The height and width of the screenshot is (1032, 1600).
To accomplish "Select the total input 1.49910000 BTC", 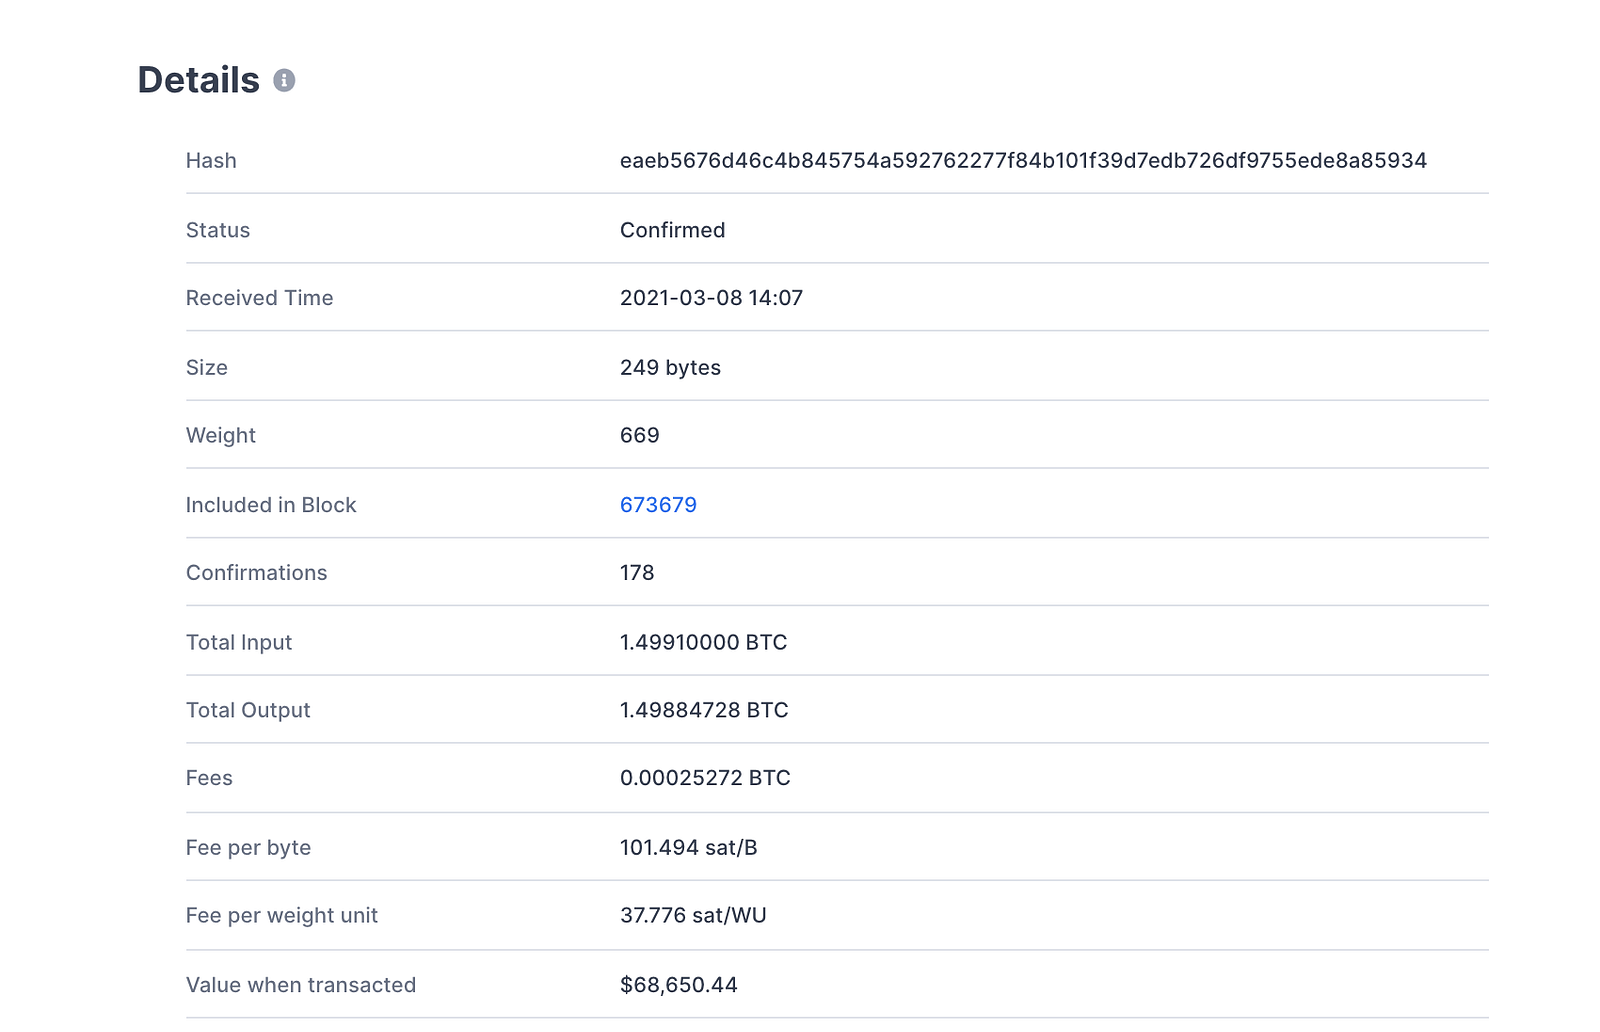I will pos(703,643).
